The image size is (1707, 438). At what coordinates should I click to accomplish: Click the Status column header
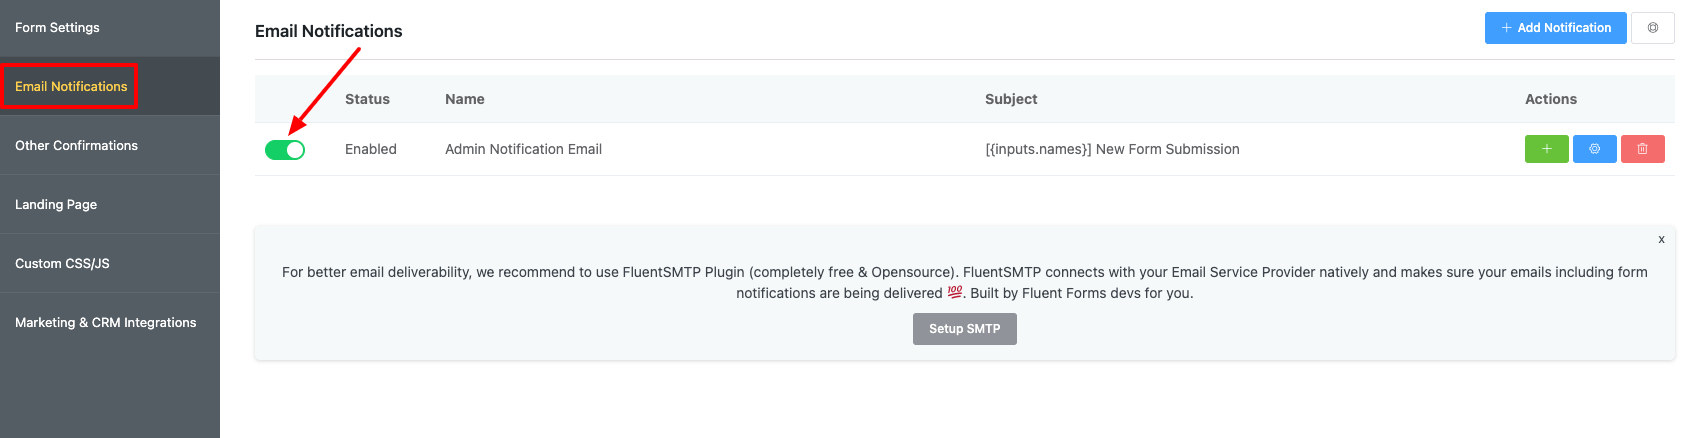[367, 99]
